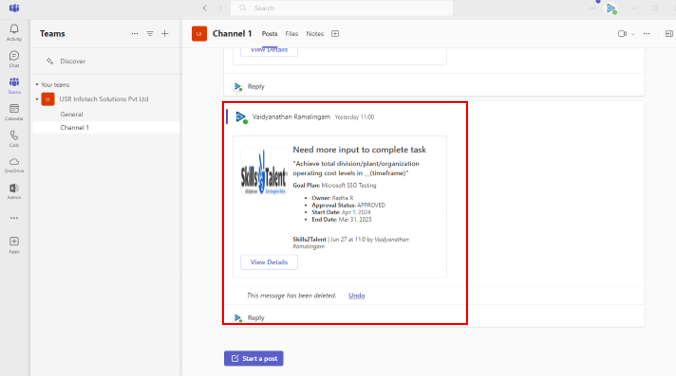Image resolution: width=676 pixels, height=378 pixels.
Task: Go forward with the navigation arrow
Action: (220, 8)
